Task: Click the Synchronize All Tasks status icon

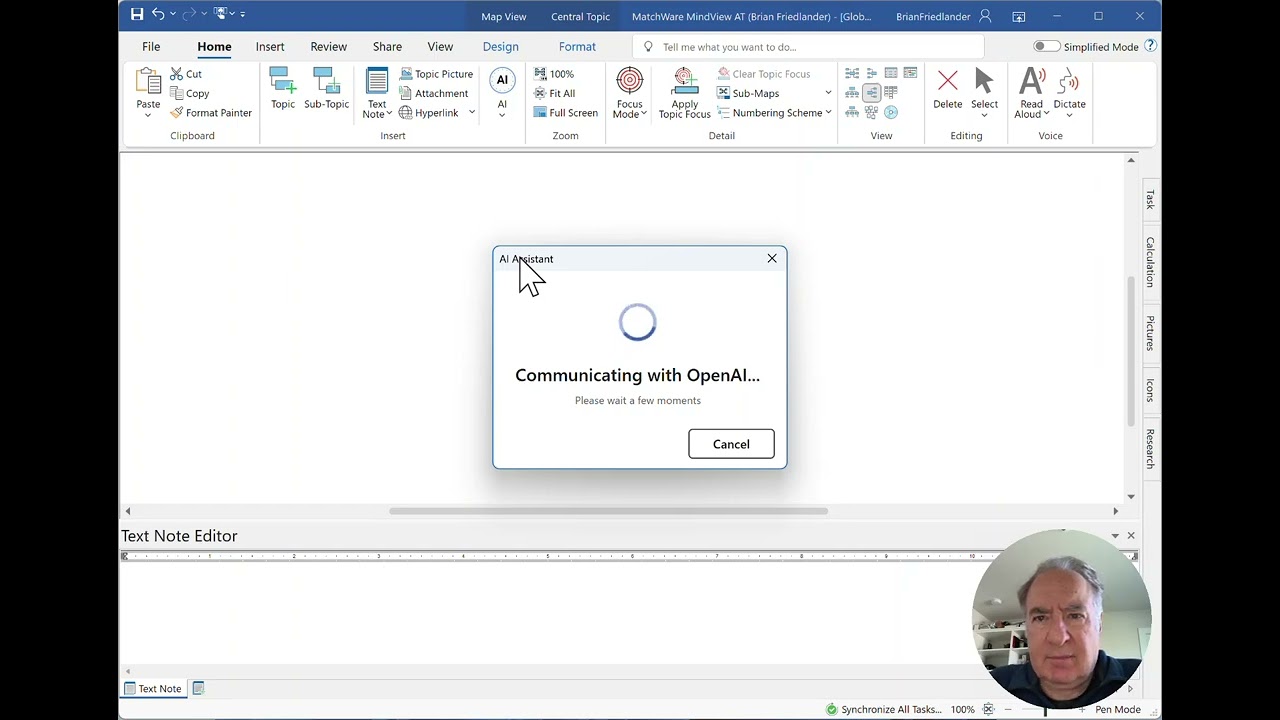Action: (831, 709)
